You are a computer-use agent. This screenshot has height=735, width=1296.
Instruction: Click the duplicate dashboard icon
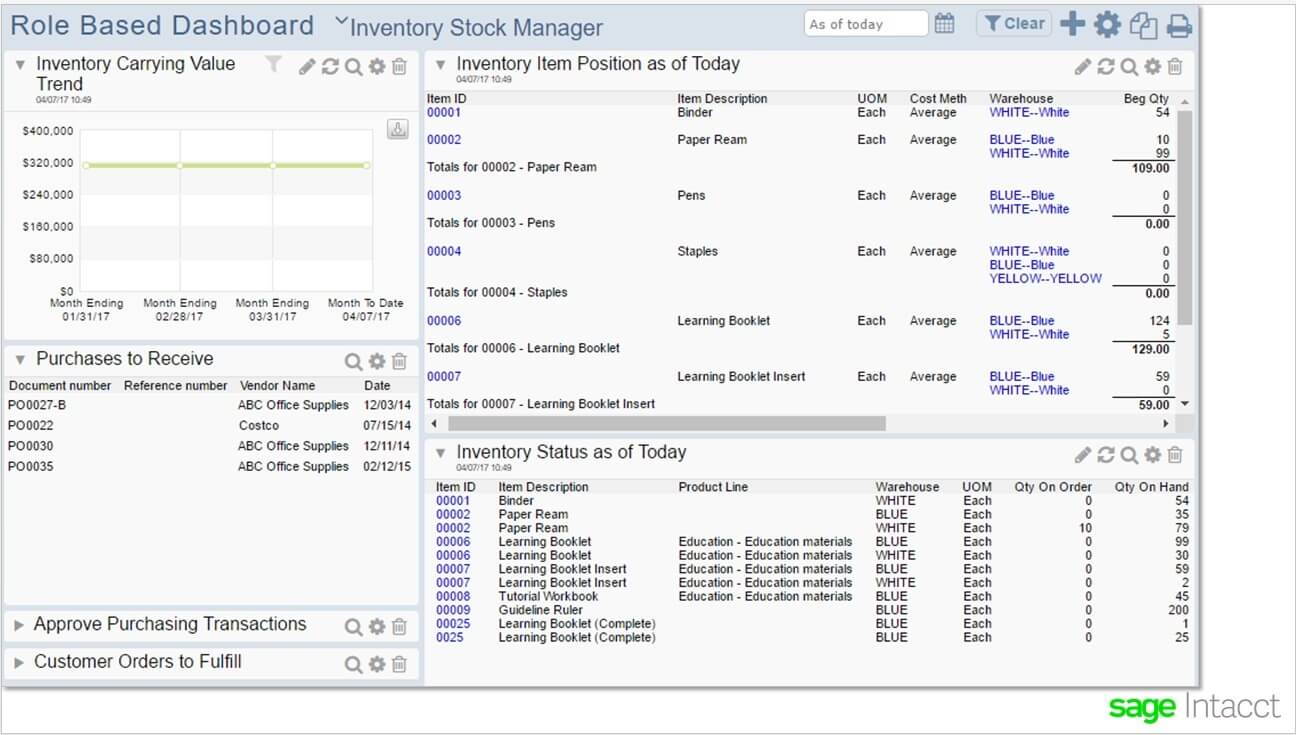tap(1142, 23)
